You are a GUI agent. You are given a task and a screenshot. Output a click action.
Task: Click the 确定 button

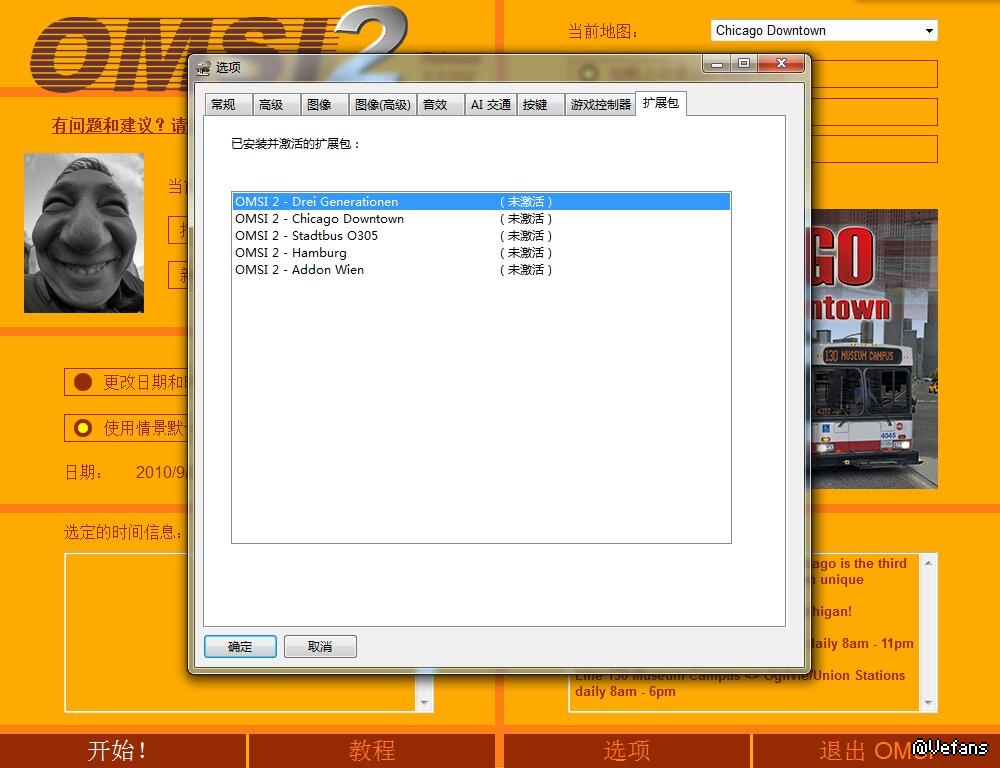(240, 646)
